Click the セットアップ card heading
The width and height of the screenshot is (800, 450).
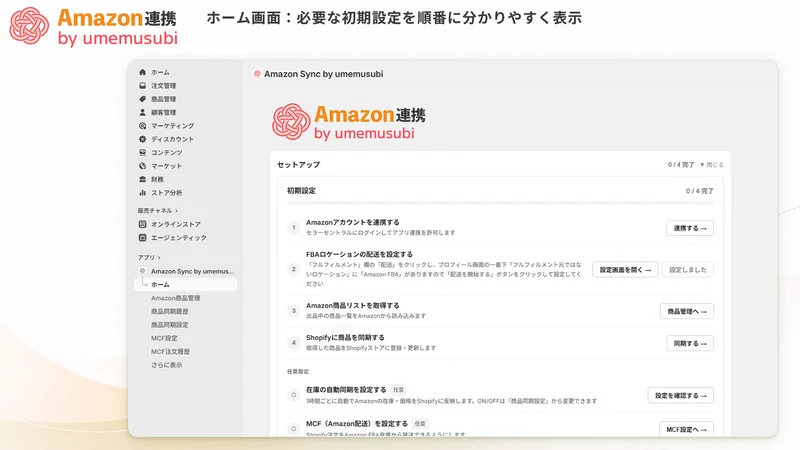tap(298, 165)
